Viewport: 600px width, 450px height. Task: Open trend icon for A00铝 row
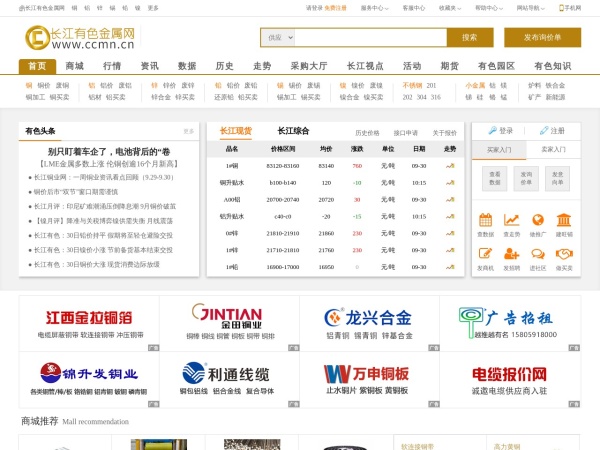click(450, 200)
